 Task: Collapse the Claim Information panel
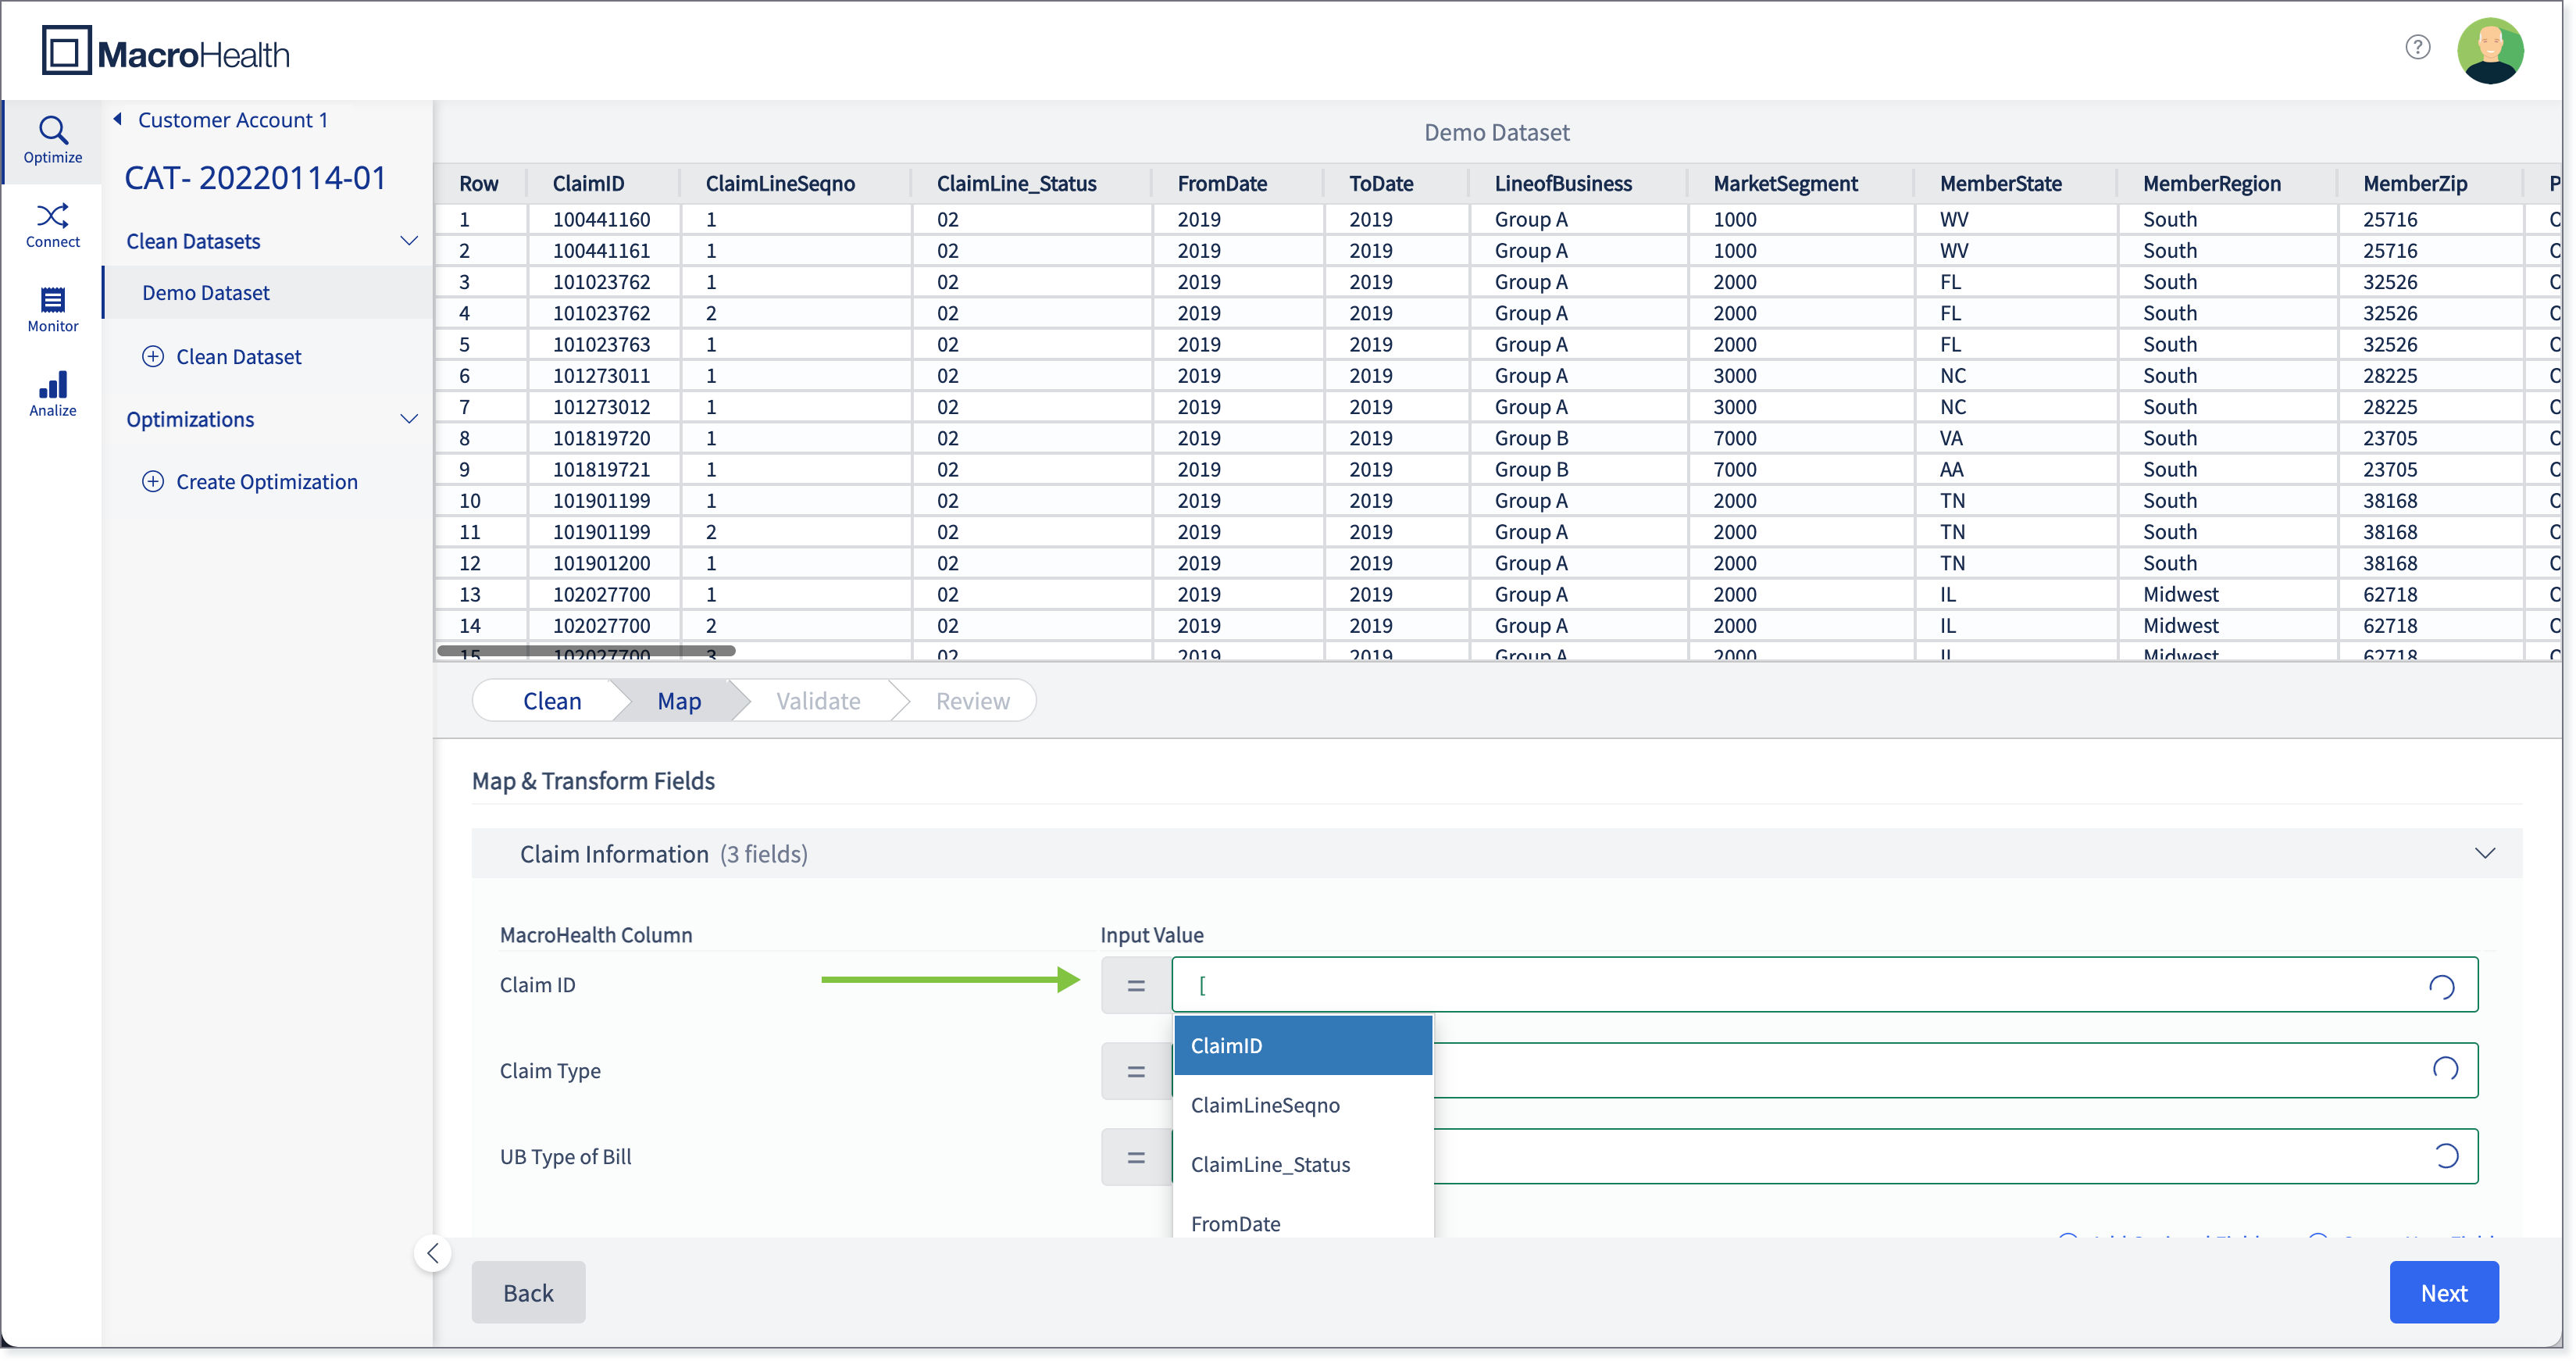click(2484, 853)
